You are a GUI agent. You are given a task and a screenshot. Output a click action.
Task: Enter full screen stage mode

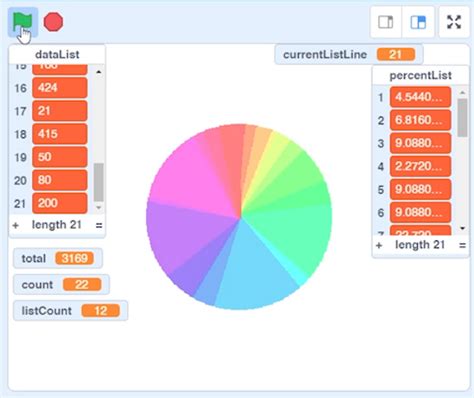point(454,22)
